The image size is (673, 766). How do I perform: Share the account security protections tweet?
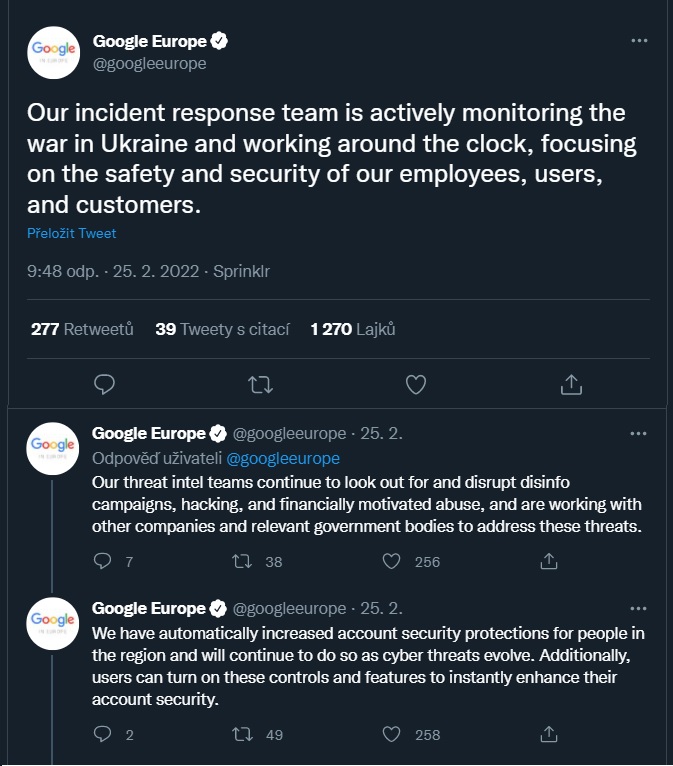point(548,734)
